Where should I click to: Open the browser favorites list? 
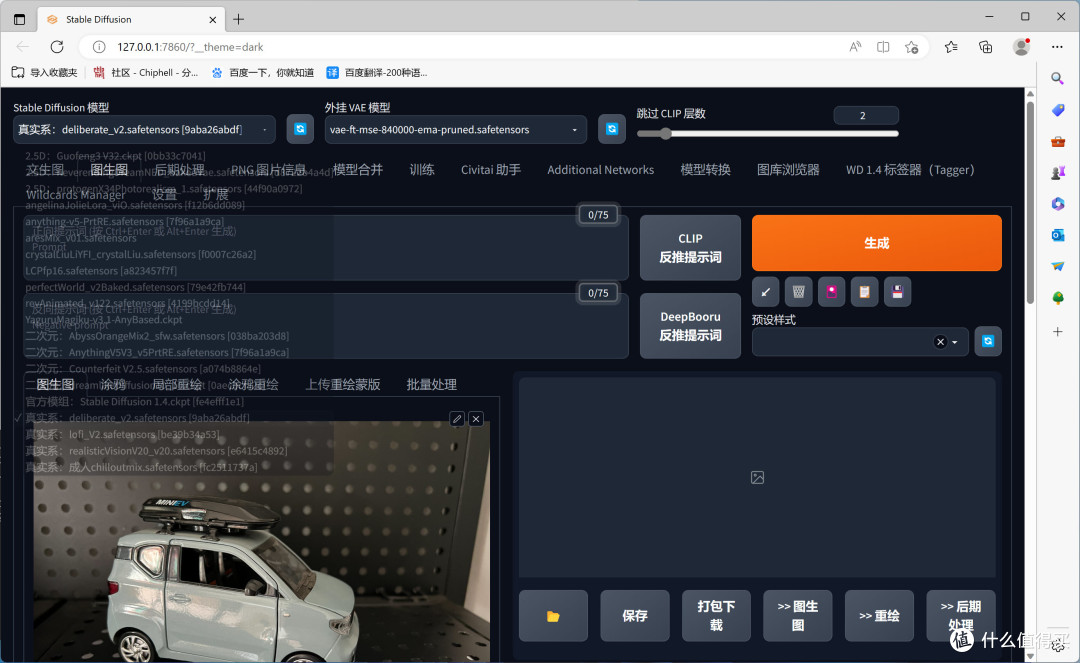pos(951,47)
